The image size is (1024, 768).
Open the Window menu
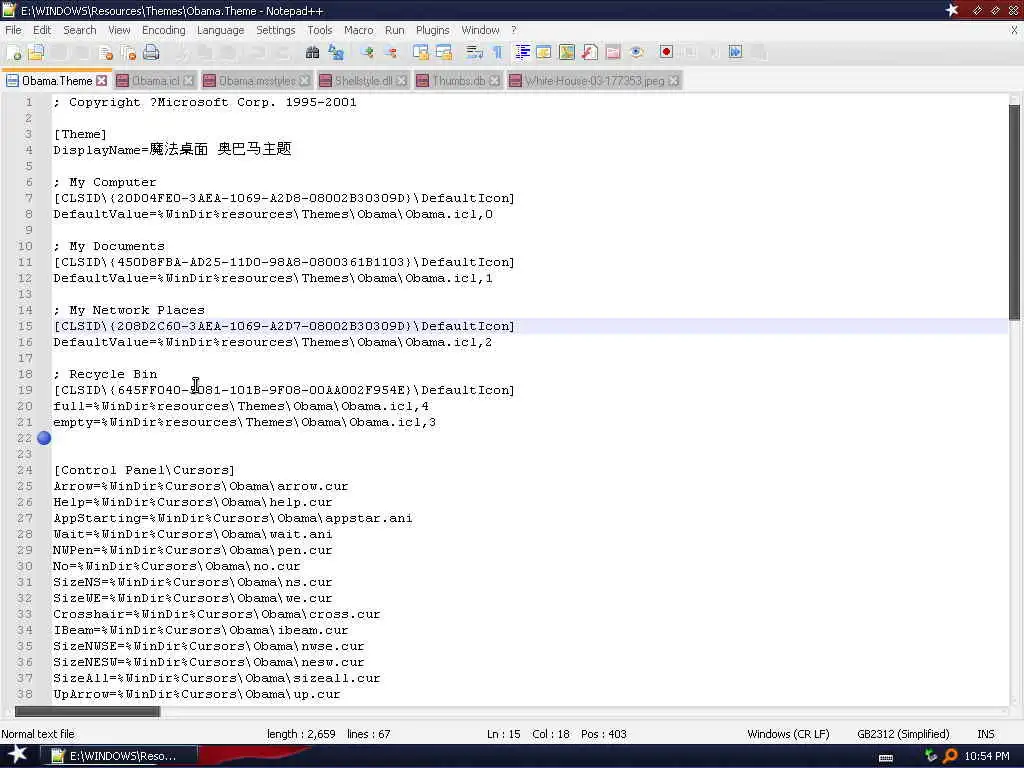point(480,30)
